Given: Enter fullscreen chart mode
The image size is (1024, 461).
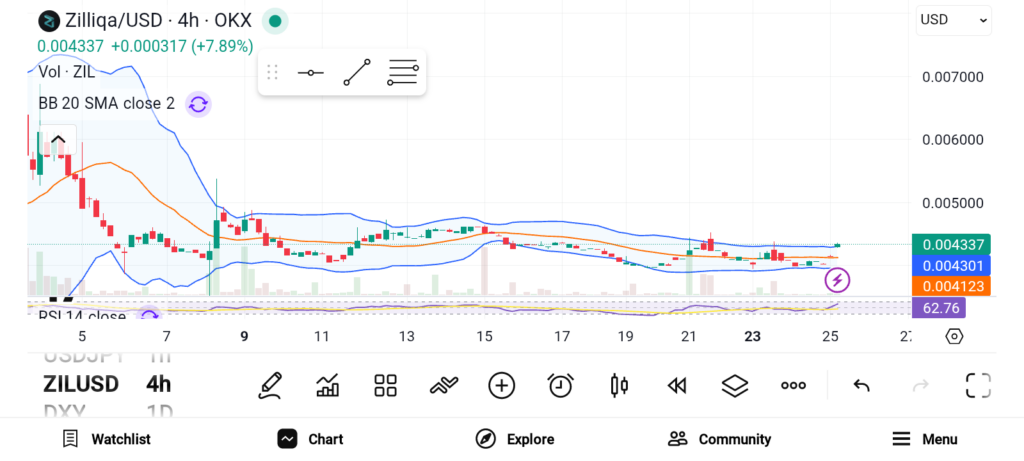Looking at the screenshot, I should (x=977, y=385).
